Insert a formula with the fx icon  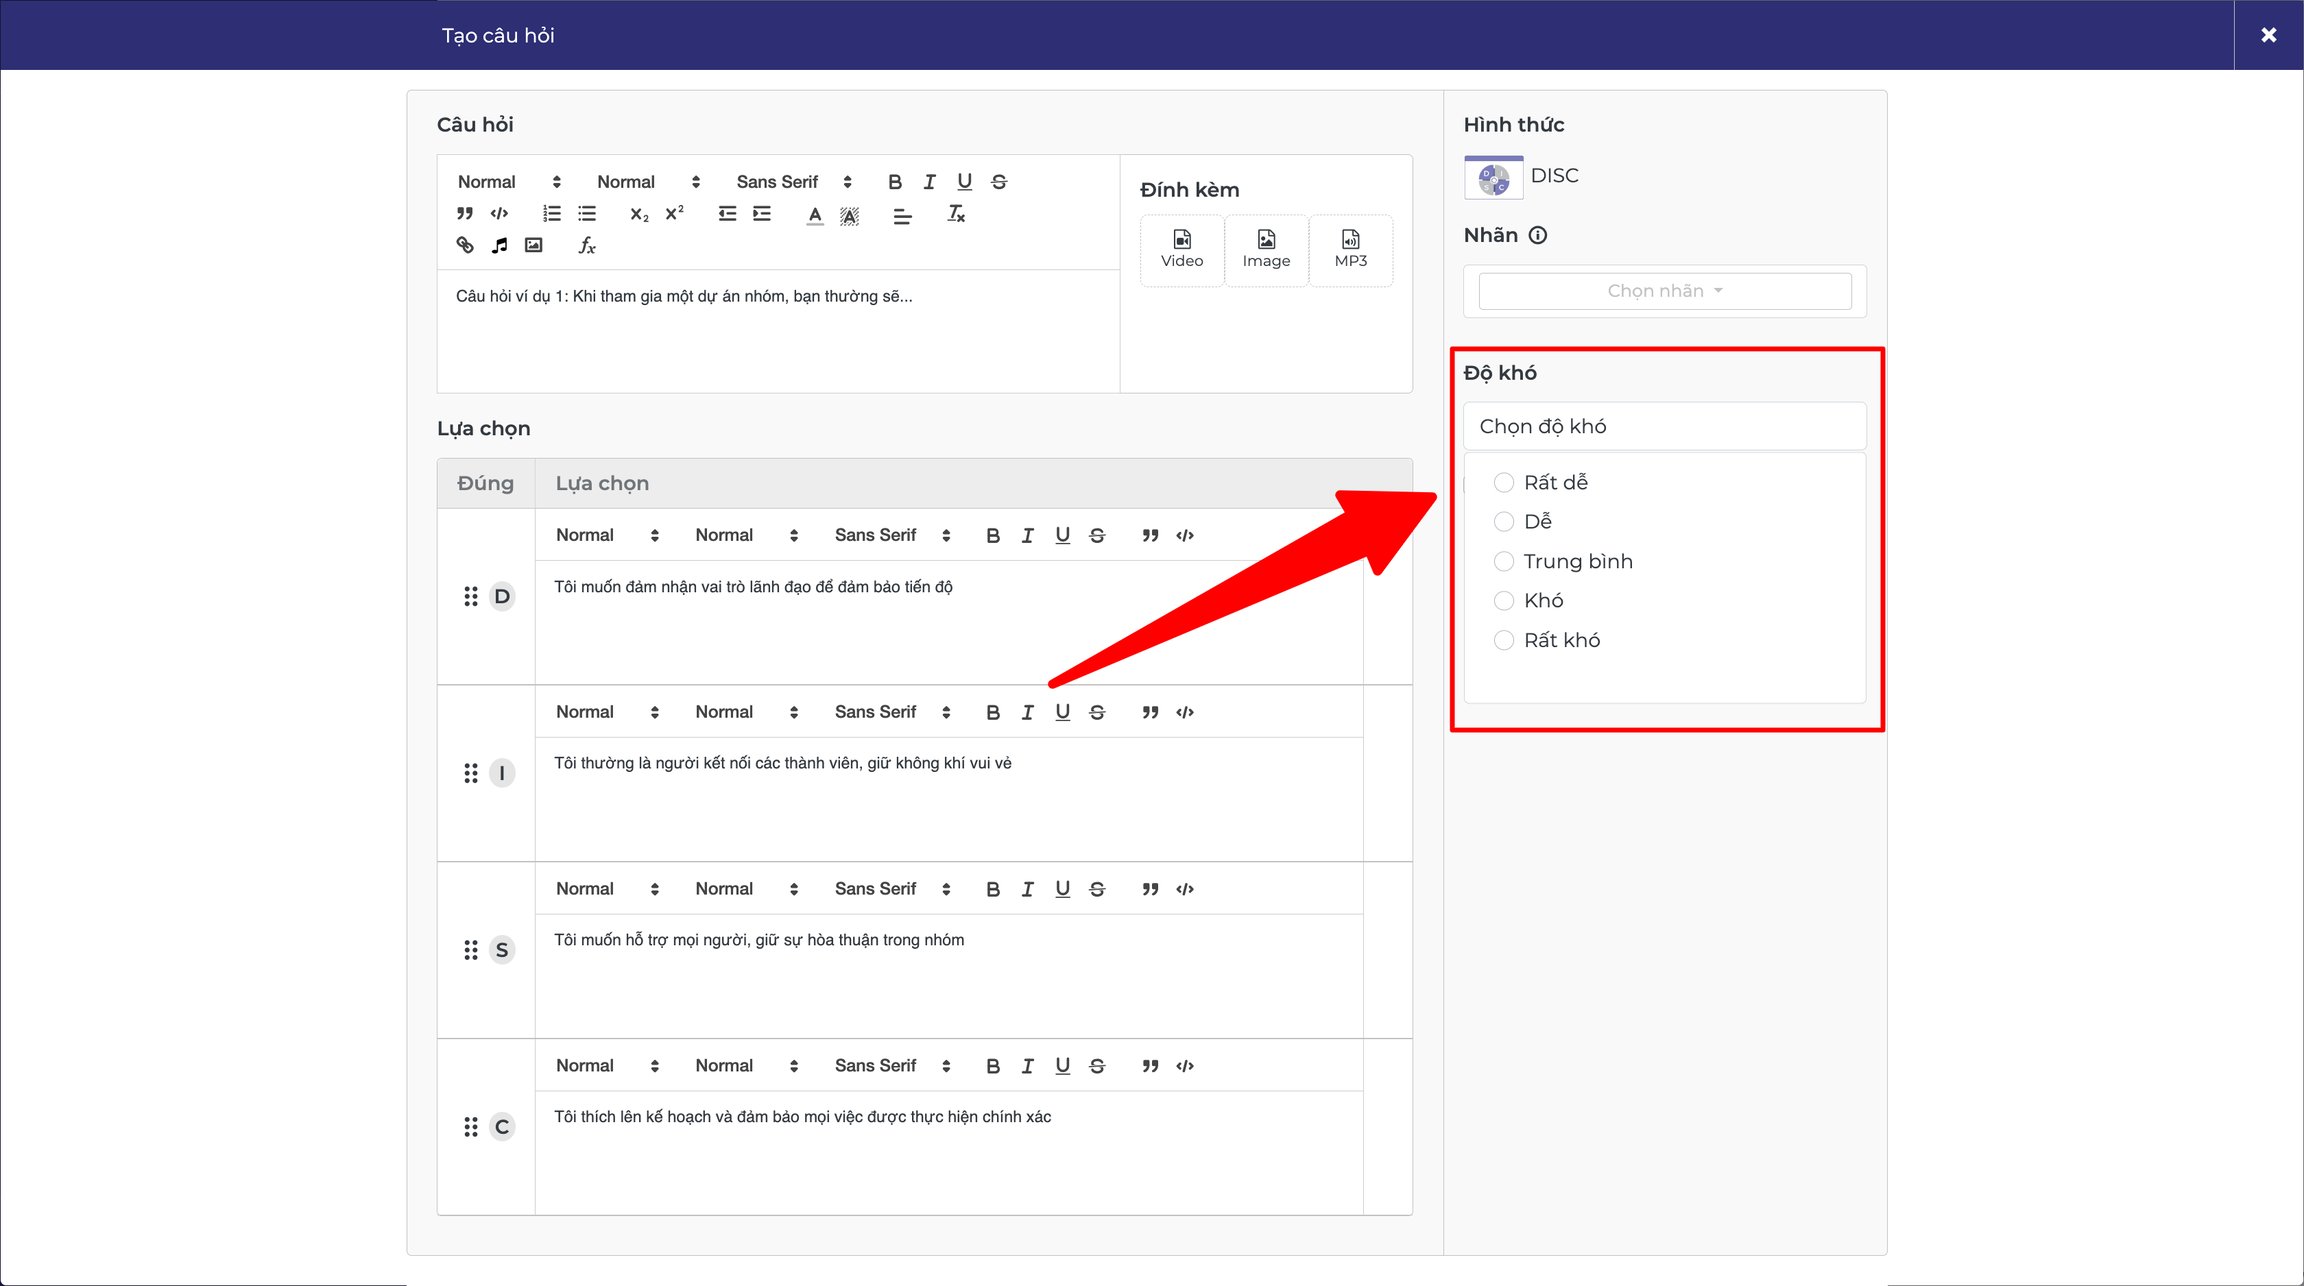pos(587,245)
